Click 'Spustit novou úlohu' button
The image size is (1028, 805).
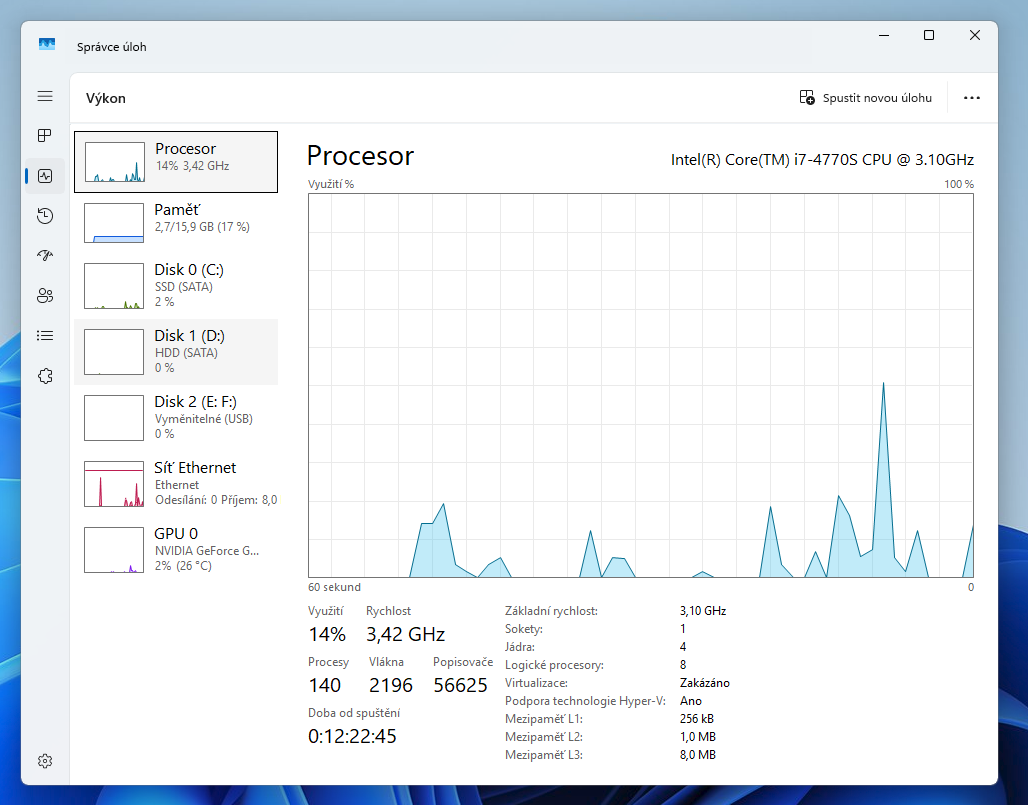click(866, 98)
